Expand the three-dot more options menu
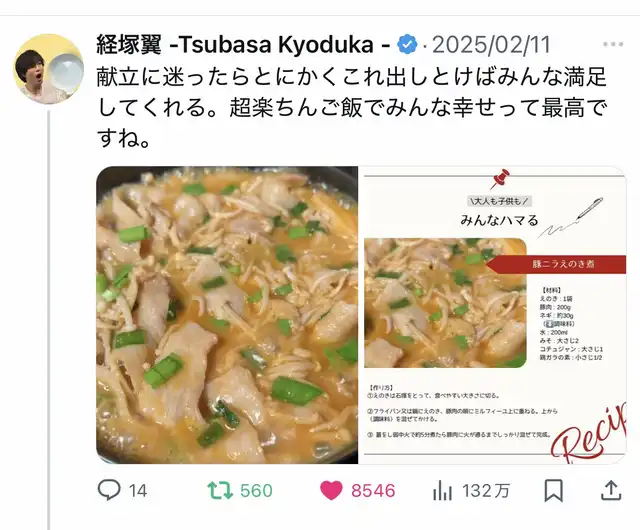 [613, 44]
